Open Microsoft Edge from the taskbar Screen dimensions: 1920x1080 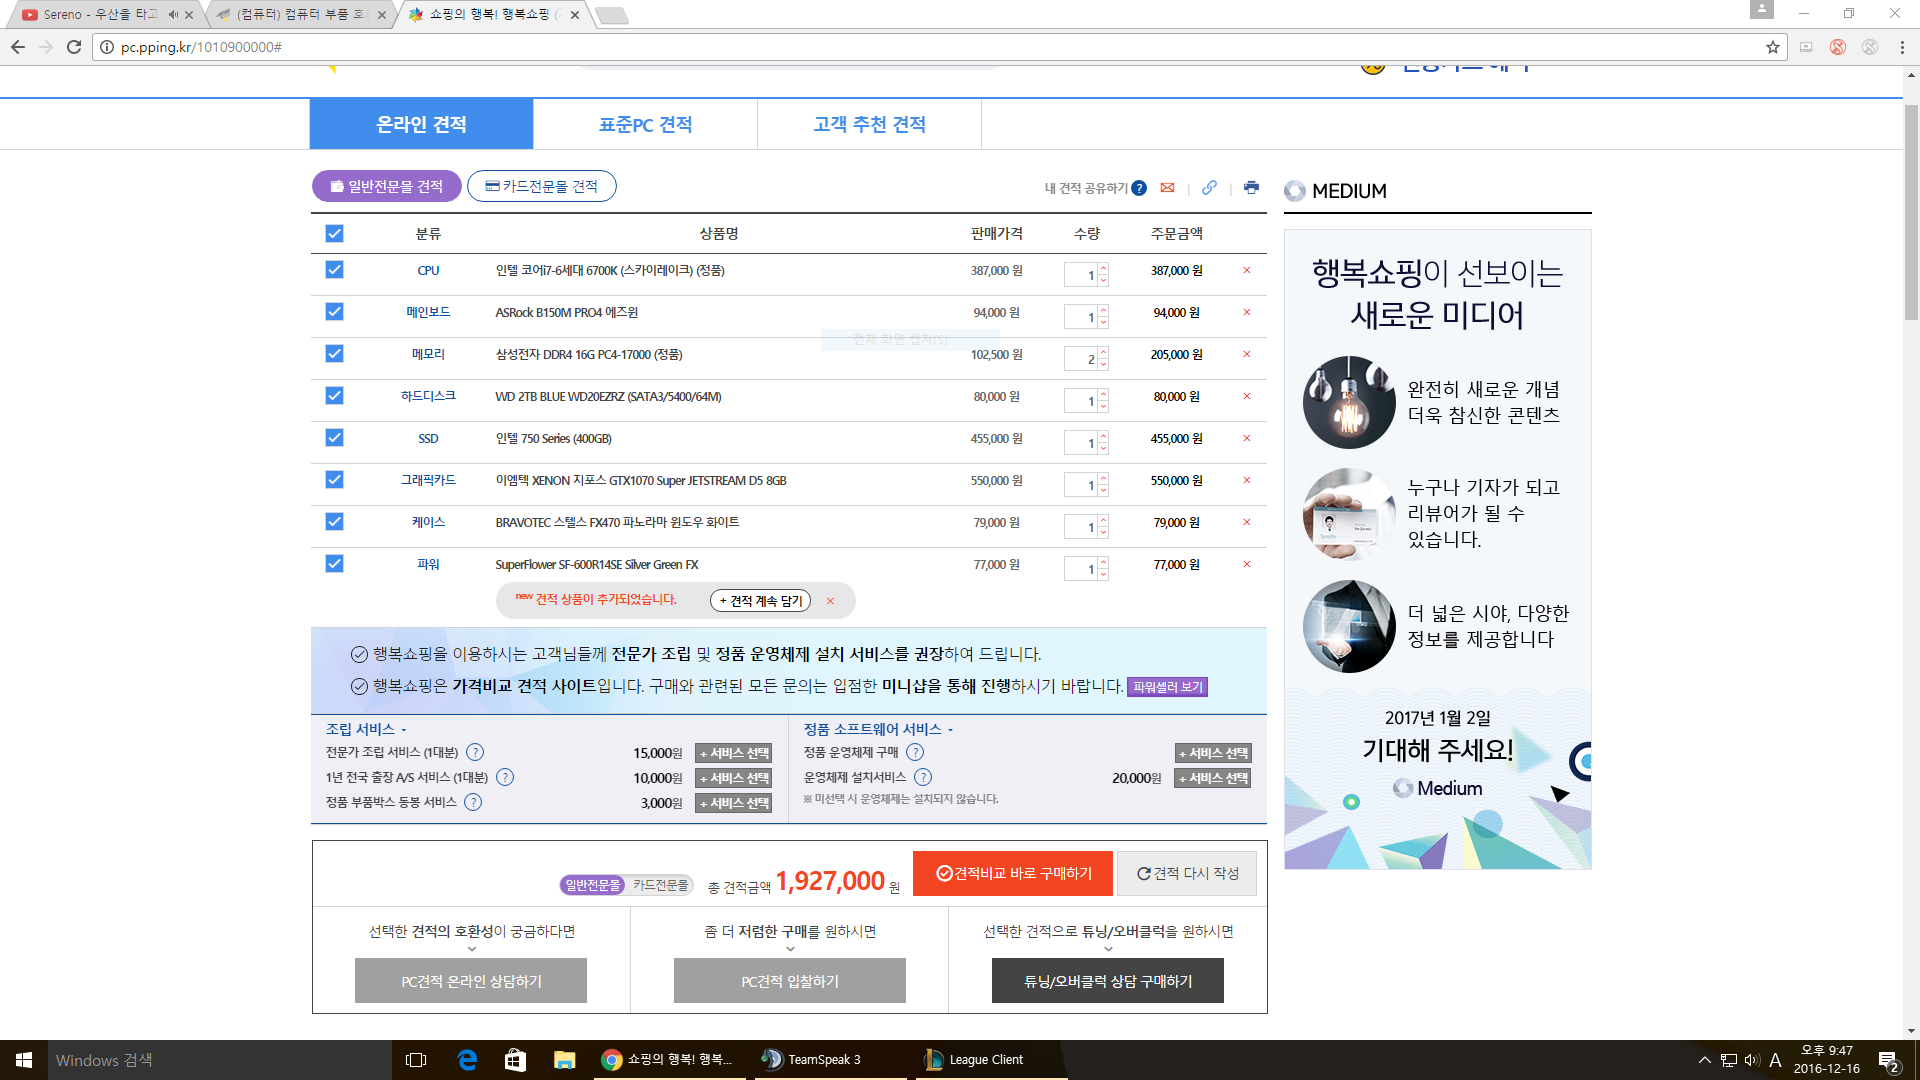coord(467,1060)
